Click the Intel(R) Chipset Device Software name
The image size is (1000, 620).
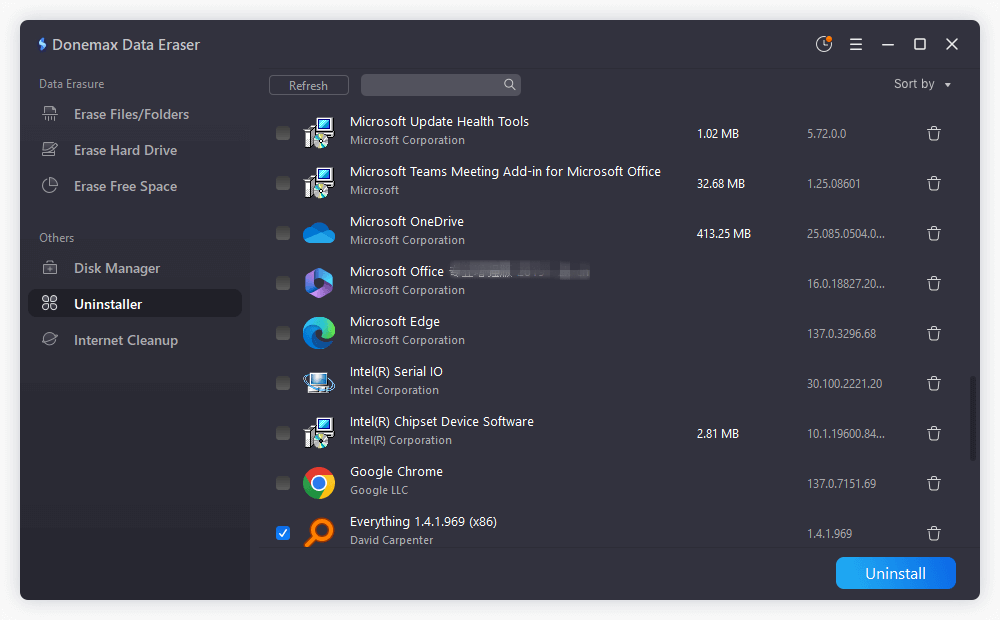[442, 422]
